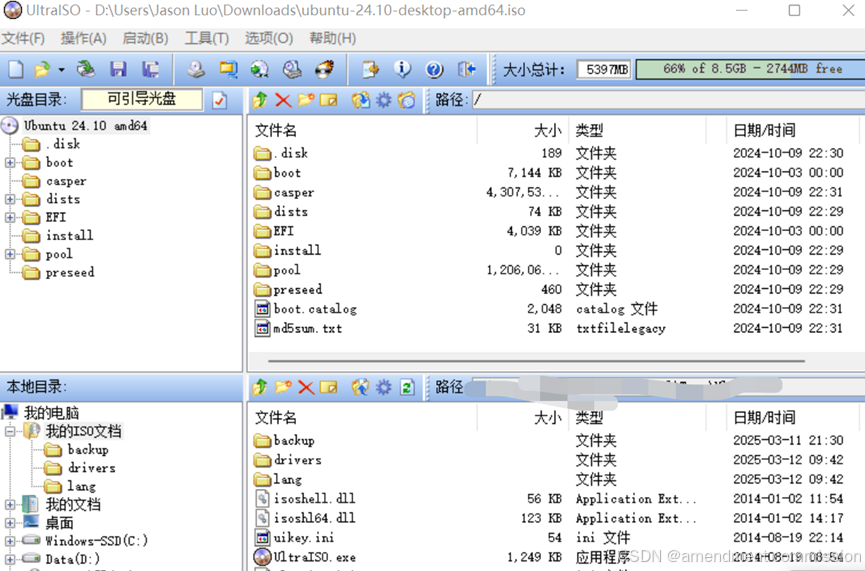The image size is (865, 571).
Task: Expand the 桌面 tree node
Action: (x=10, y=522)
